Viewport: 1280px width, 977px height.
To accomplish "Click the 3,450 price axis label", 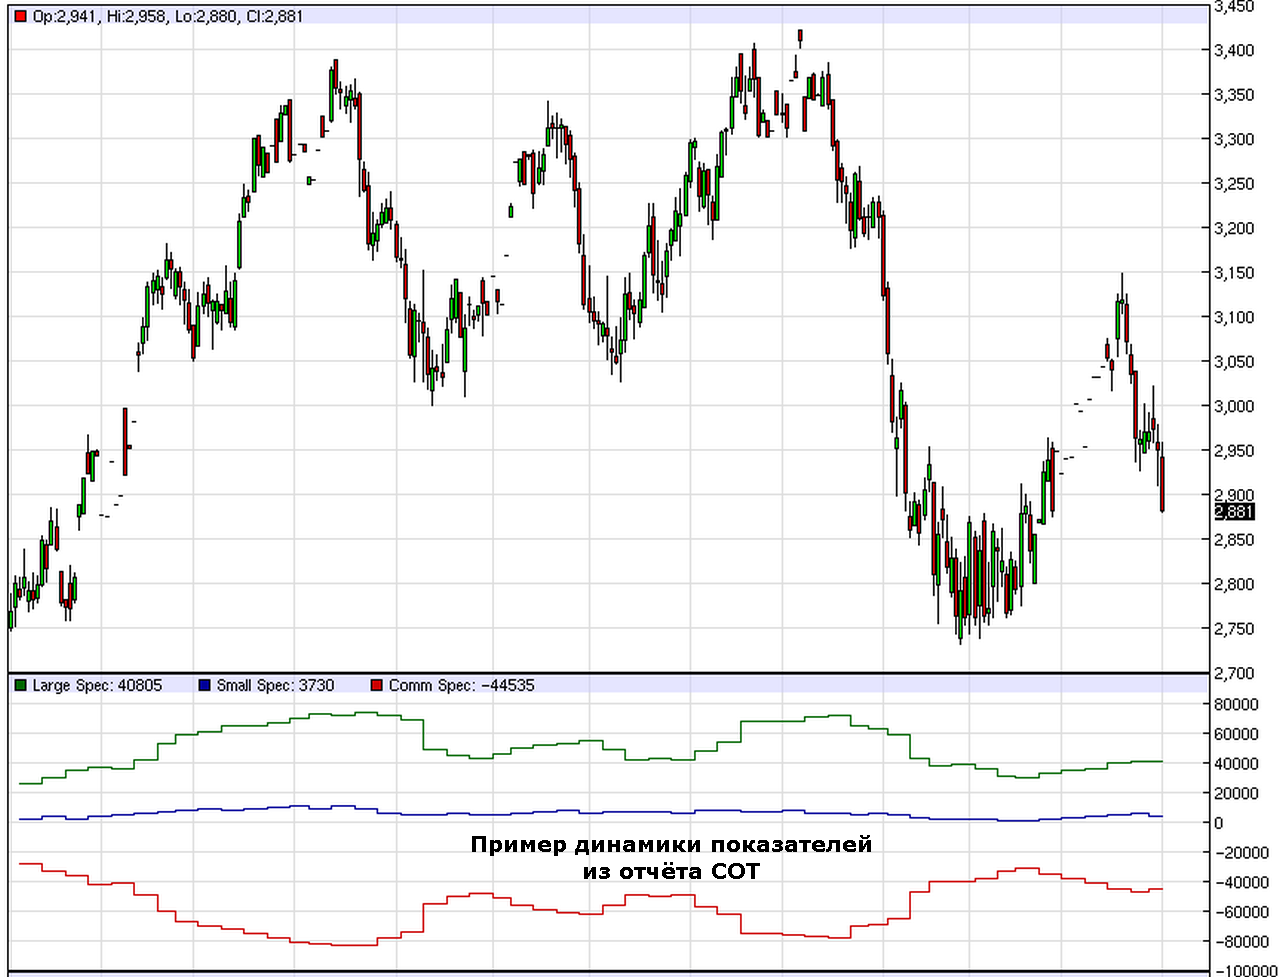I will [x=1234, y=7].
